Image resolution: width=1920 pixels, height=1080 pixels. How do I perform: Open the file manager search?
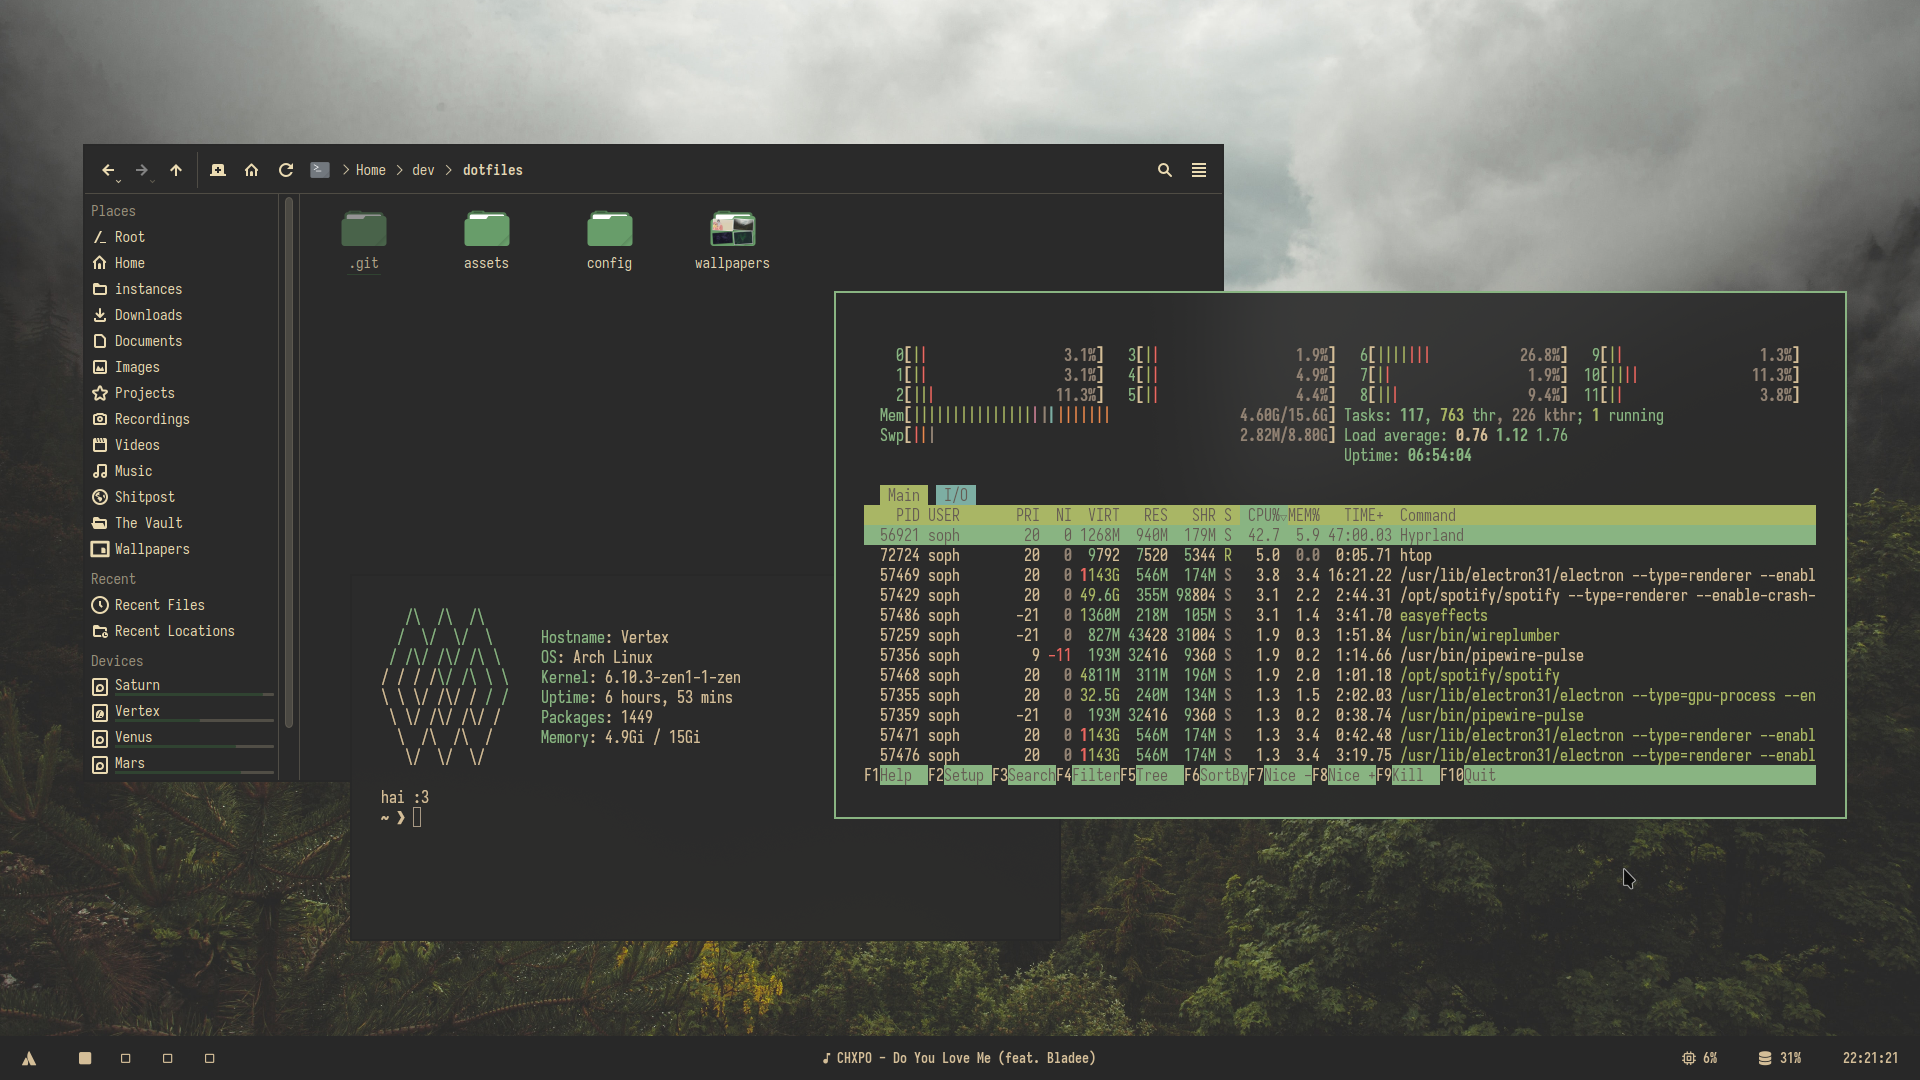coord(1165,170)
